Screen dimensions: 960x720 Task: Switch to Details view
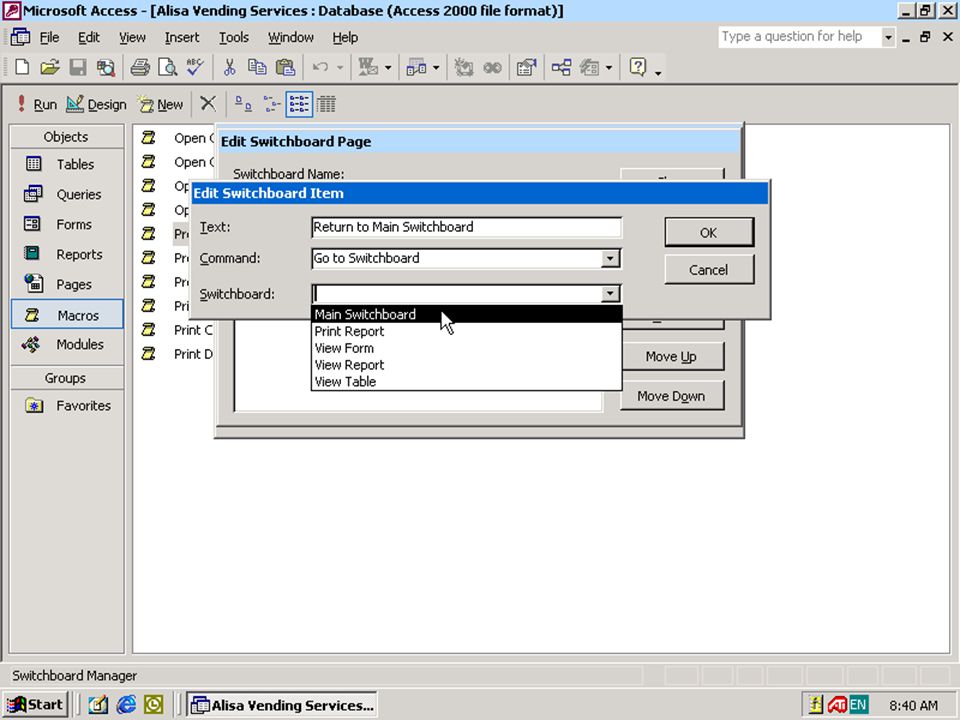tap(326, 104)
